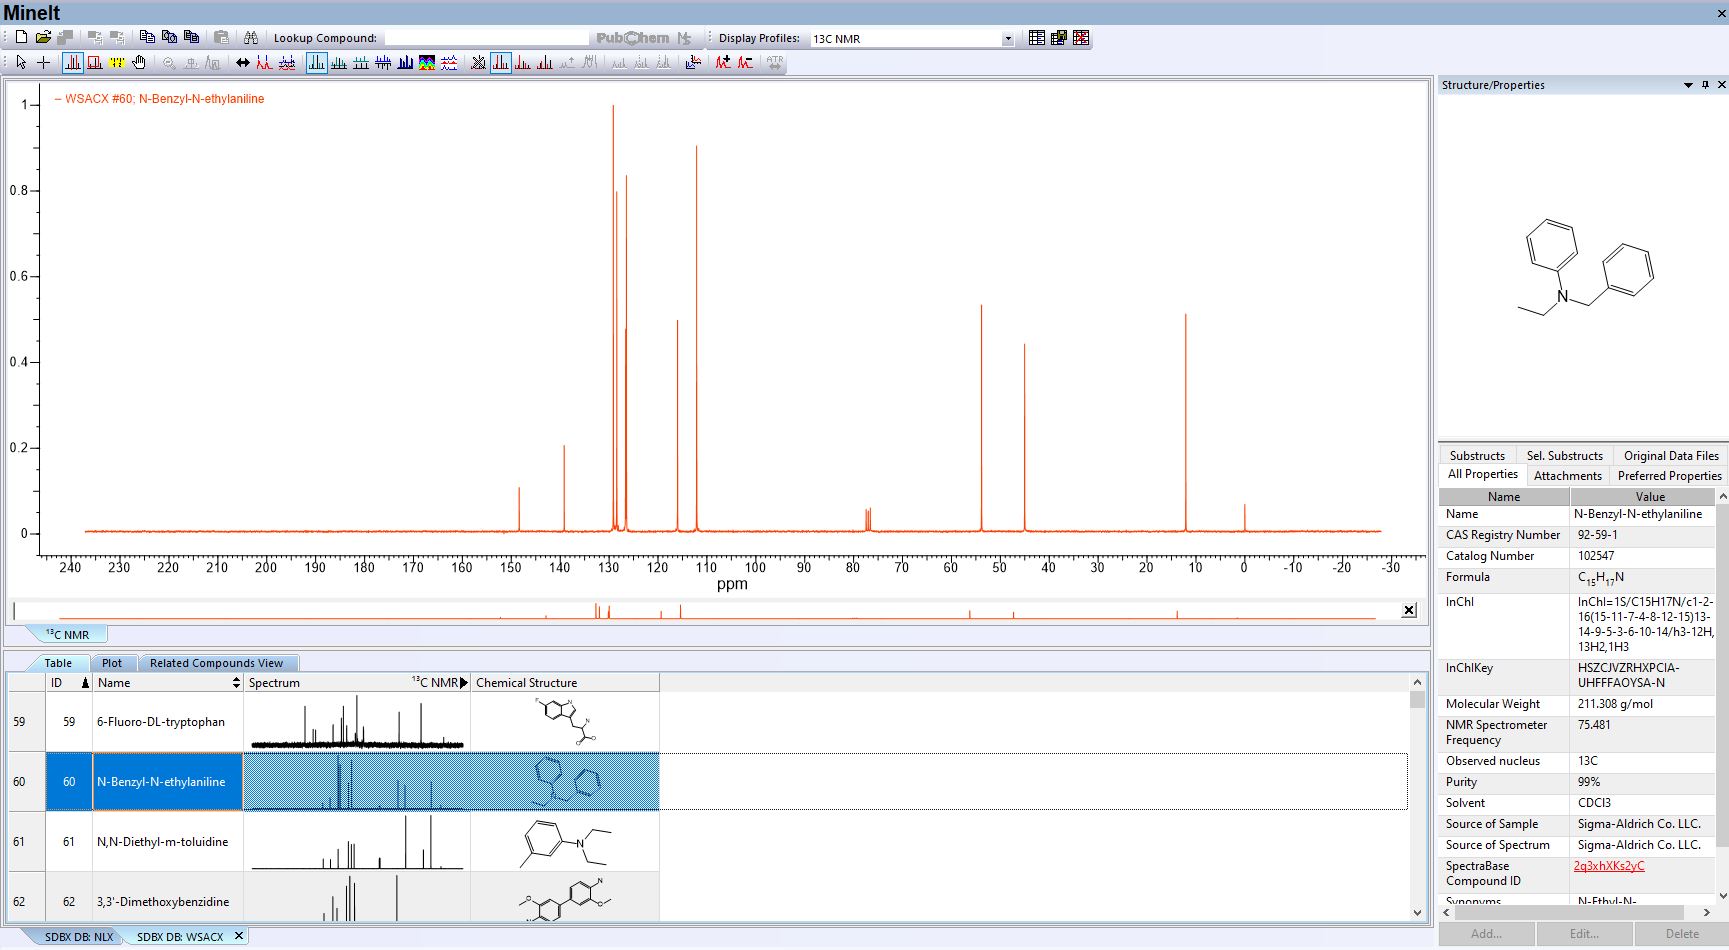Pin the Structure/Properties panel

(x=1705, y=85)
